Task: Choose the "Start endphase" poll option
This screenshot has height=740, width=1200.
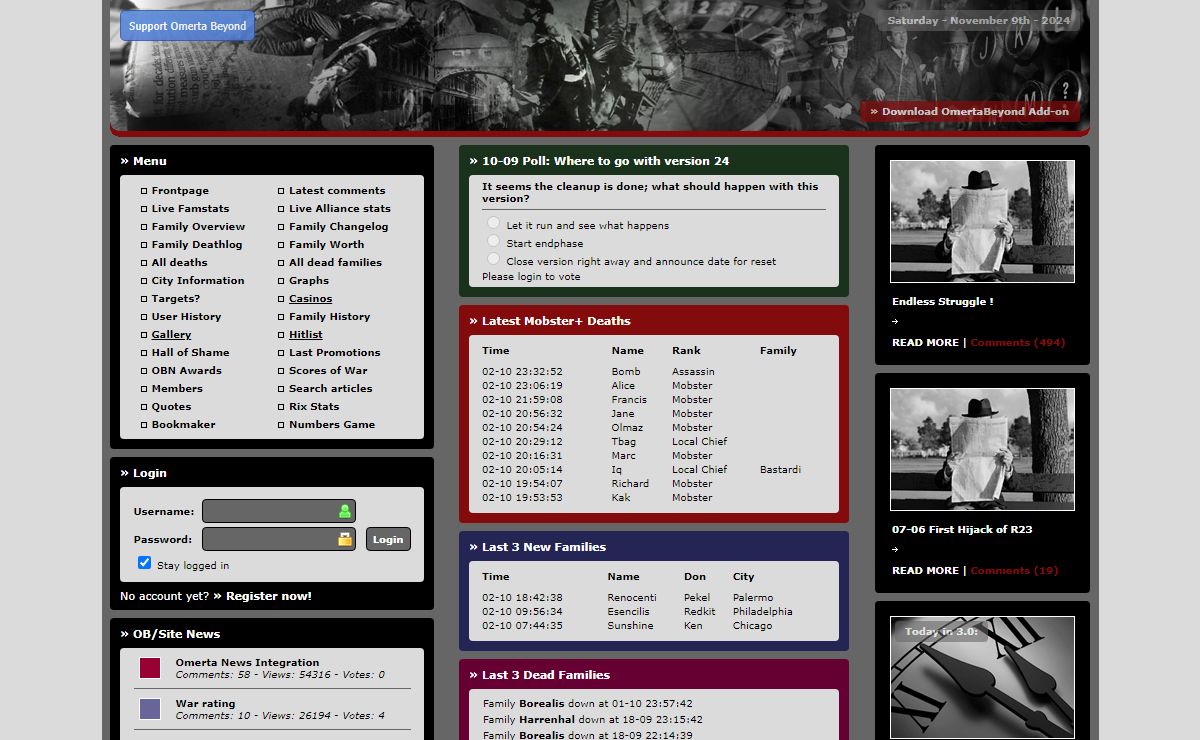Action: coord(493,241)
